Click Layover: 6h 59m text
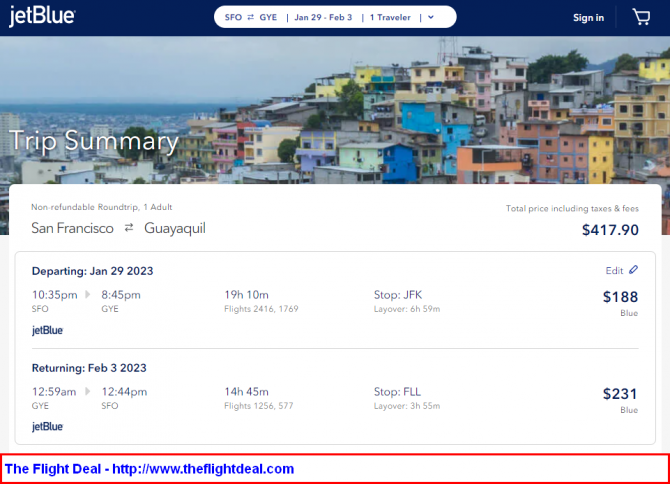The width and height of the screenshot is (670, 484). pos(407,309)
